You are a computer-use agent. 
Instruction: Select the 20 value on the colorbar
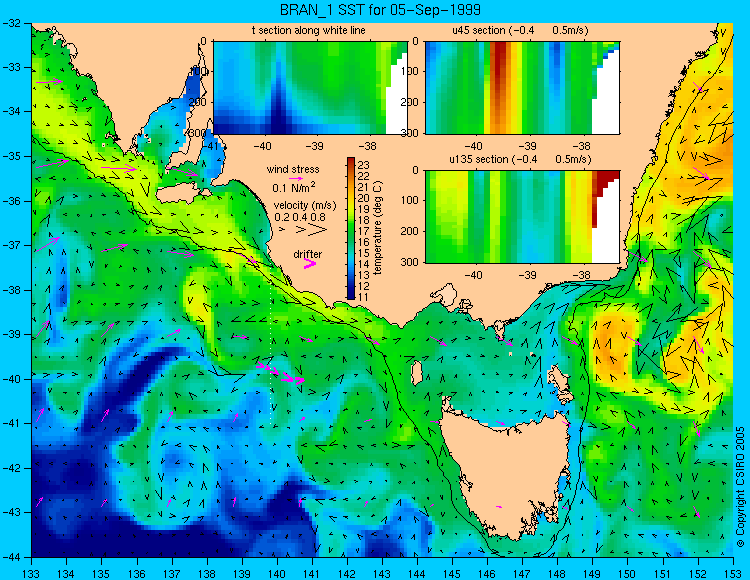[x=364, y=198]
